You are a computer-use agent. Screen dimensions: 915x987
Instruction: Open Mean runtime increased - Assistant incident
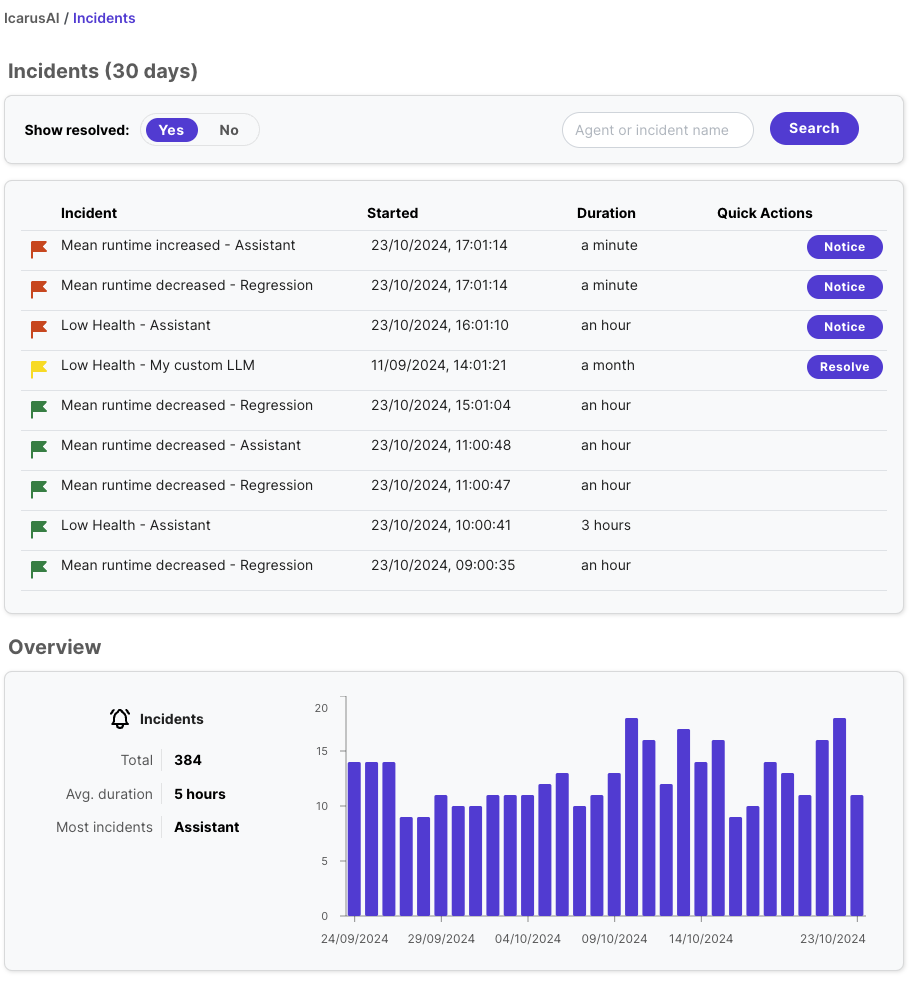tap(178, 245)
